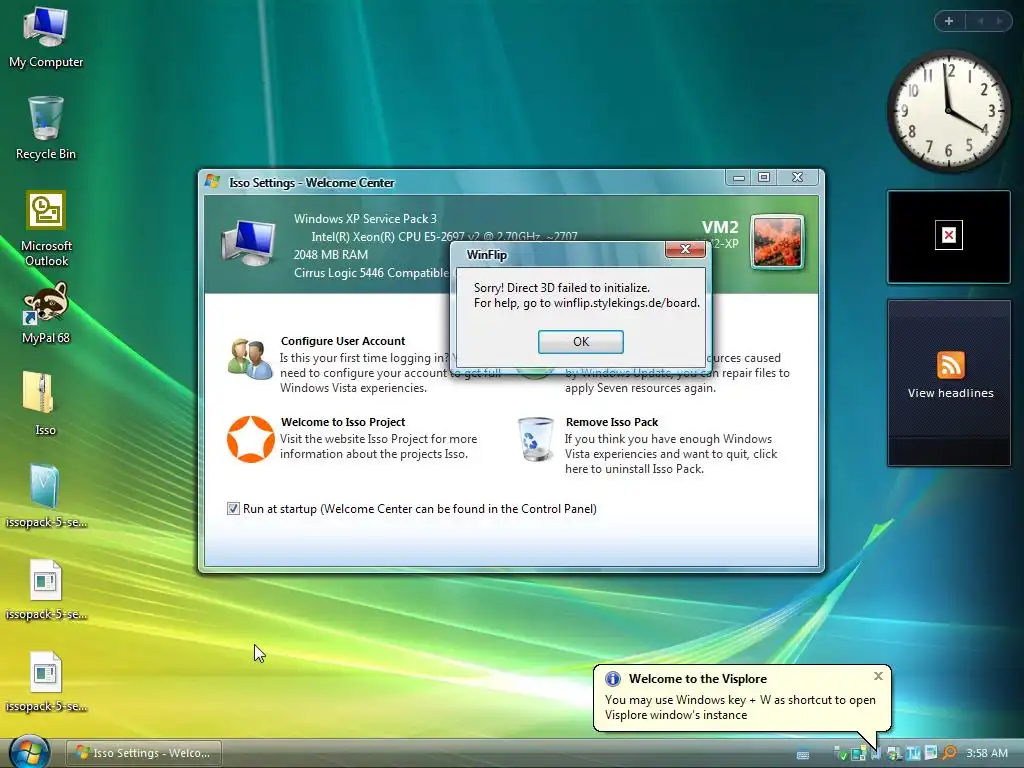Image resolution: width=1024 pixels, height=768 pixels.
Task: Dismiss the Visplore balloon with its X
Action: click(x=878, y=676)
